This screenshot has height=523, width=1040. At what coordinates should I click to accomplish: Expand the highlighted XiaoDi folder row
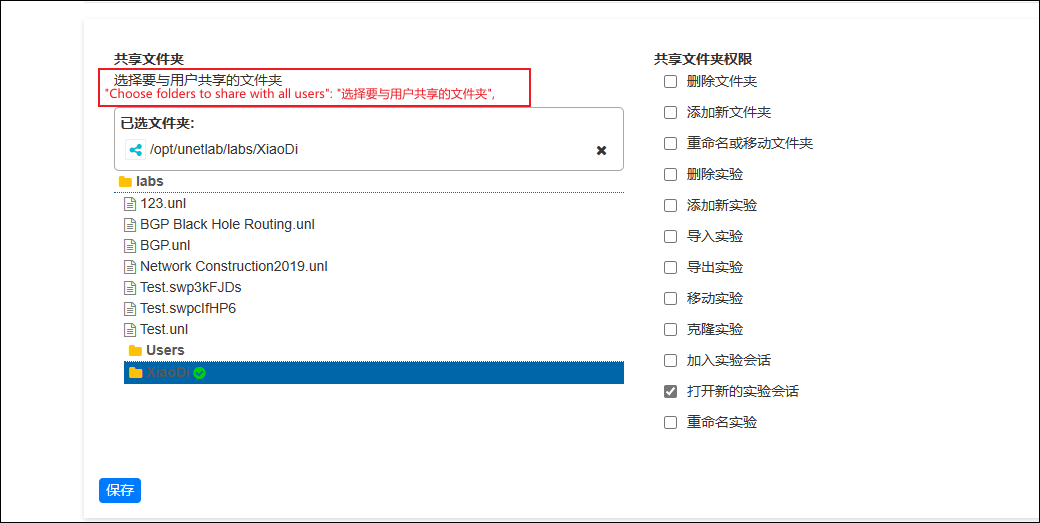pyautogui.click(x=374, y=373)
